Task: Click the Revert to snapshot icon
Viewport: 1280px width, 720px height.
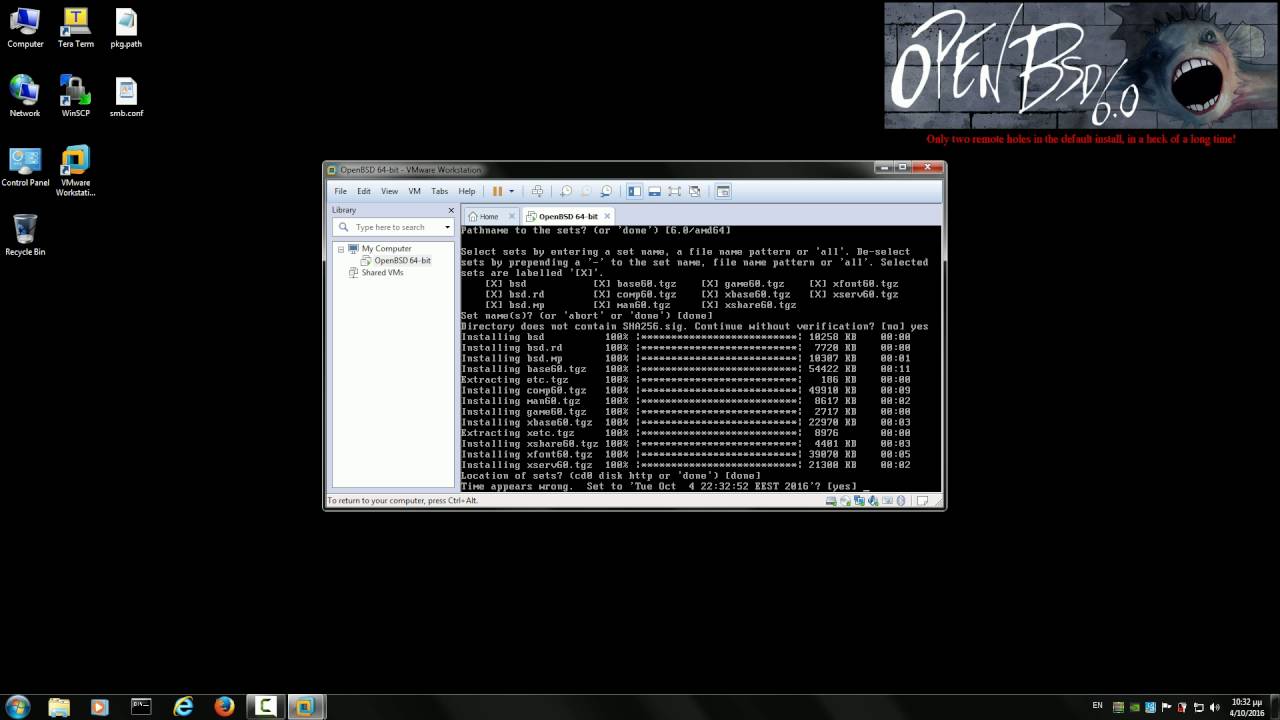Action: coord(586,191)
